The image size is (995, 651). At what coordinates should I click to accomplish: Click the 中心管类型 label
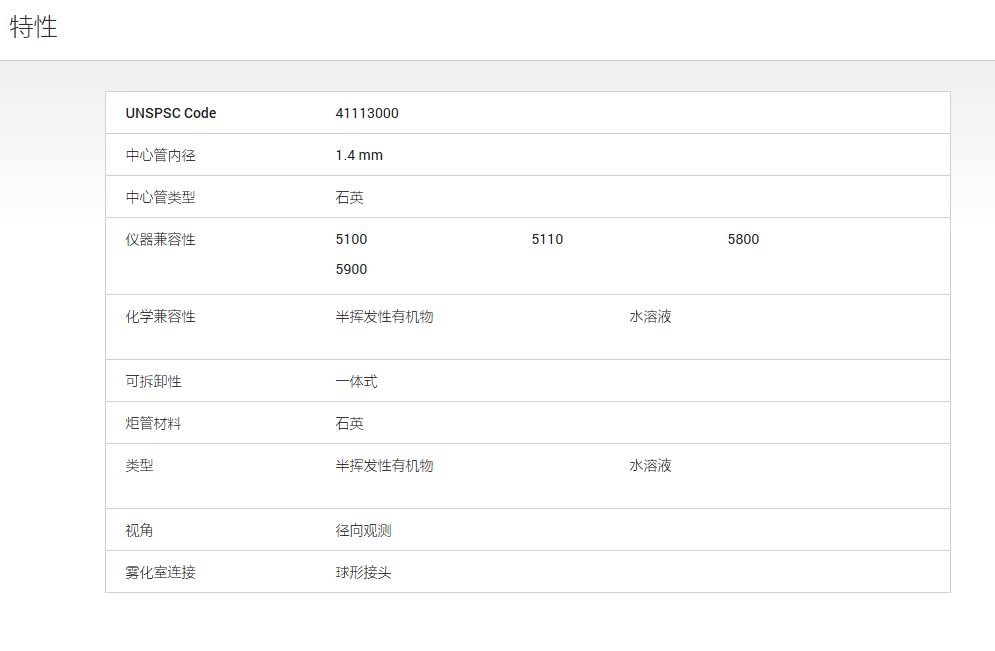[x=161, y=197]
